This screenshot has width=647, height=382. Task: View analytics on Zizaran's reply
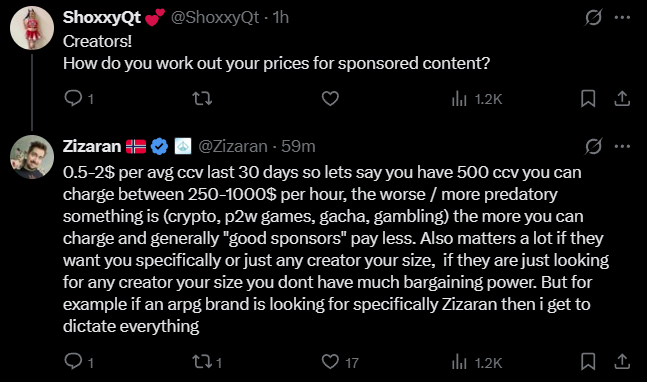point(477,363)
